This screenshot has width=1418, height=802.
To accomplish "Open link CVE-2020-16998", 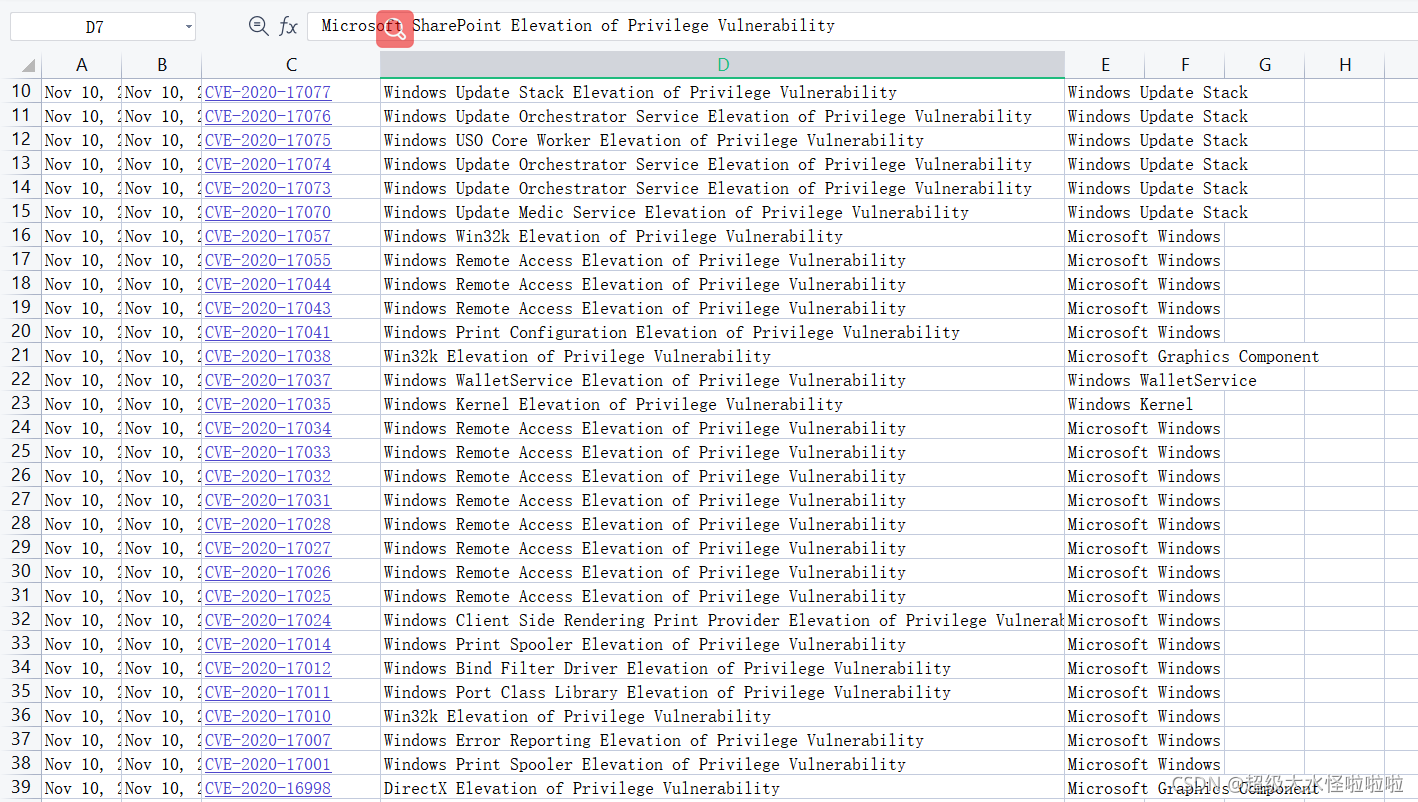I will (x=268, y=788).
